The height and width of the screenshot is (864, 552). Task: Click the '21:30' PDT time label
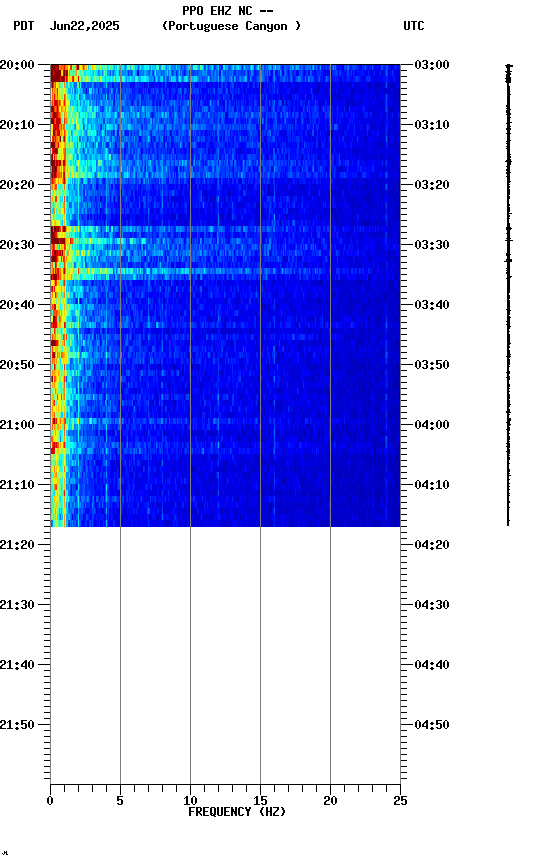pyautogui.click(x=17, y=606)
